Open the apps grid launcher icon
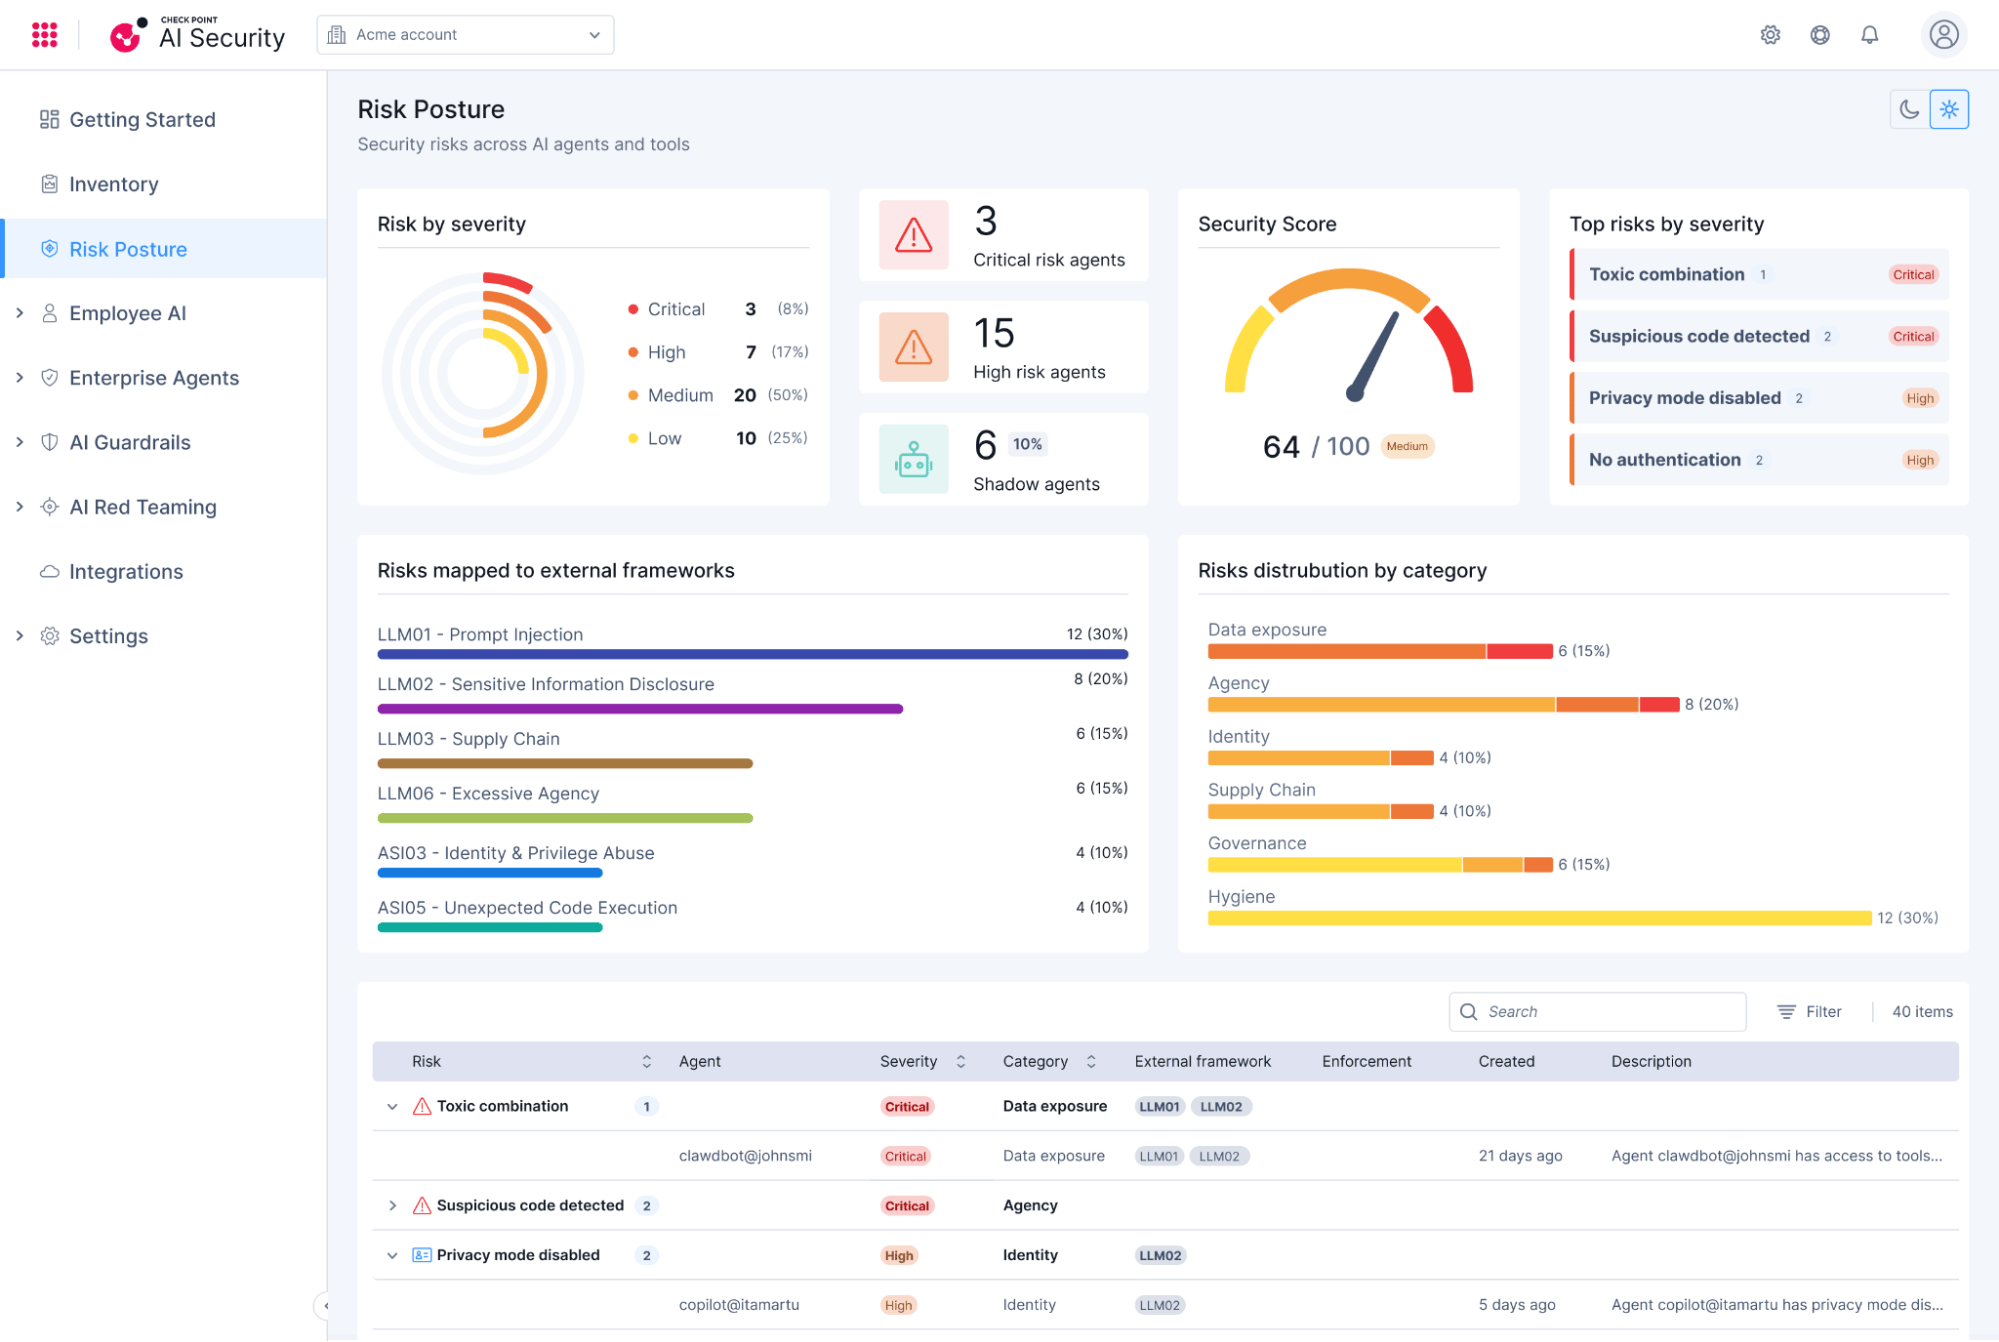The height and width of the screenshot is (1342, 1999). (44, 35)
